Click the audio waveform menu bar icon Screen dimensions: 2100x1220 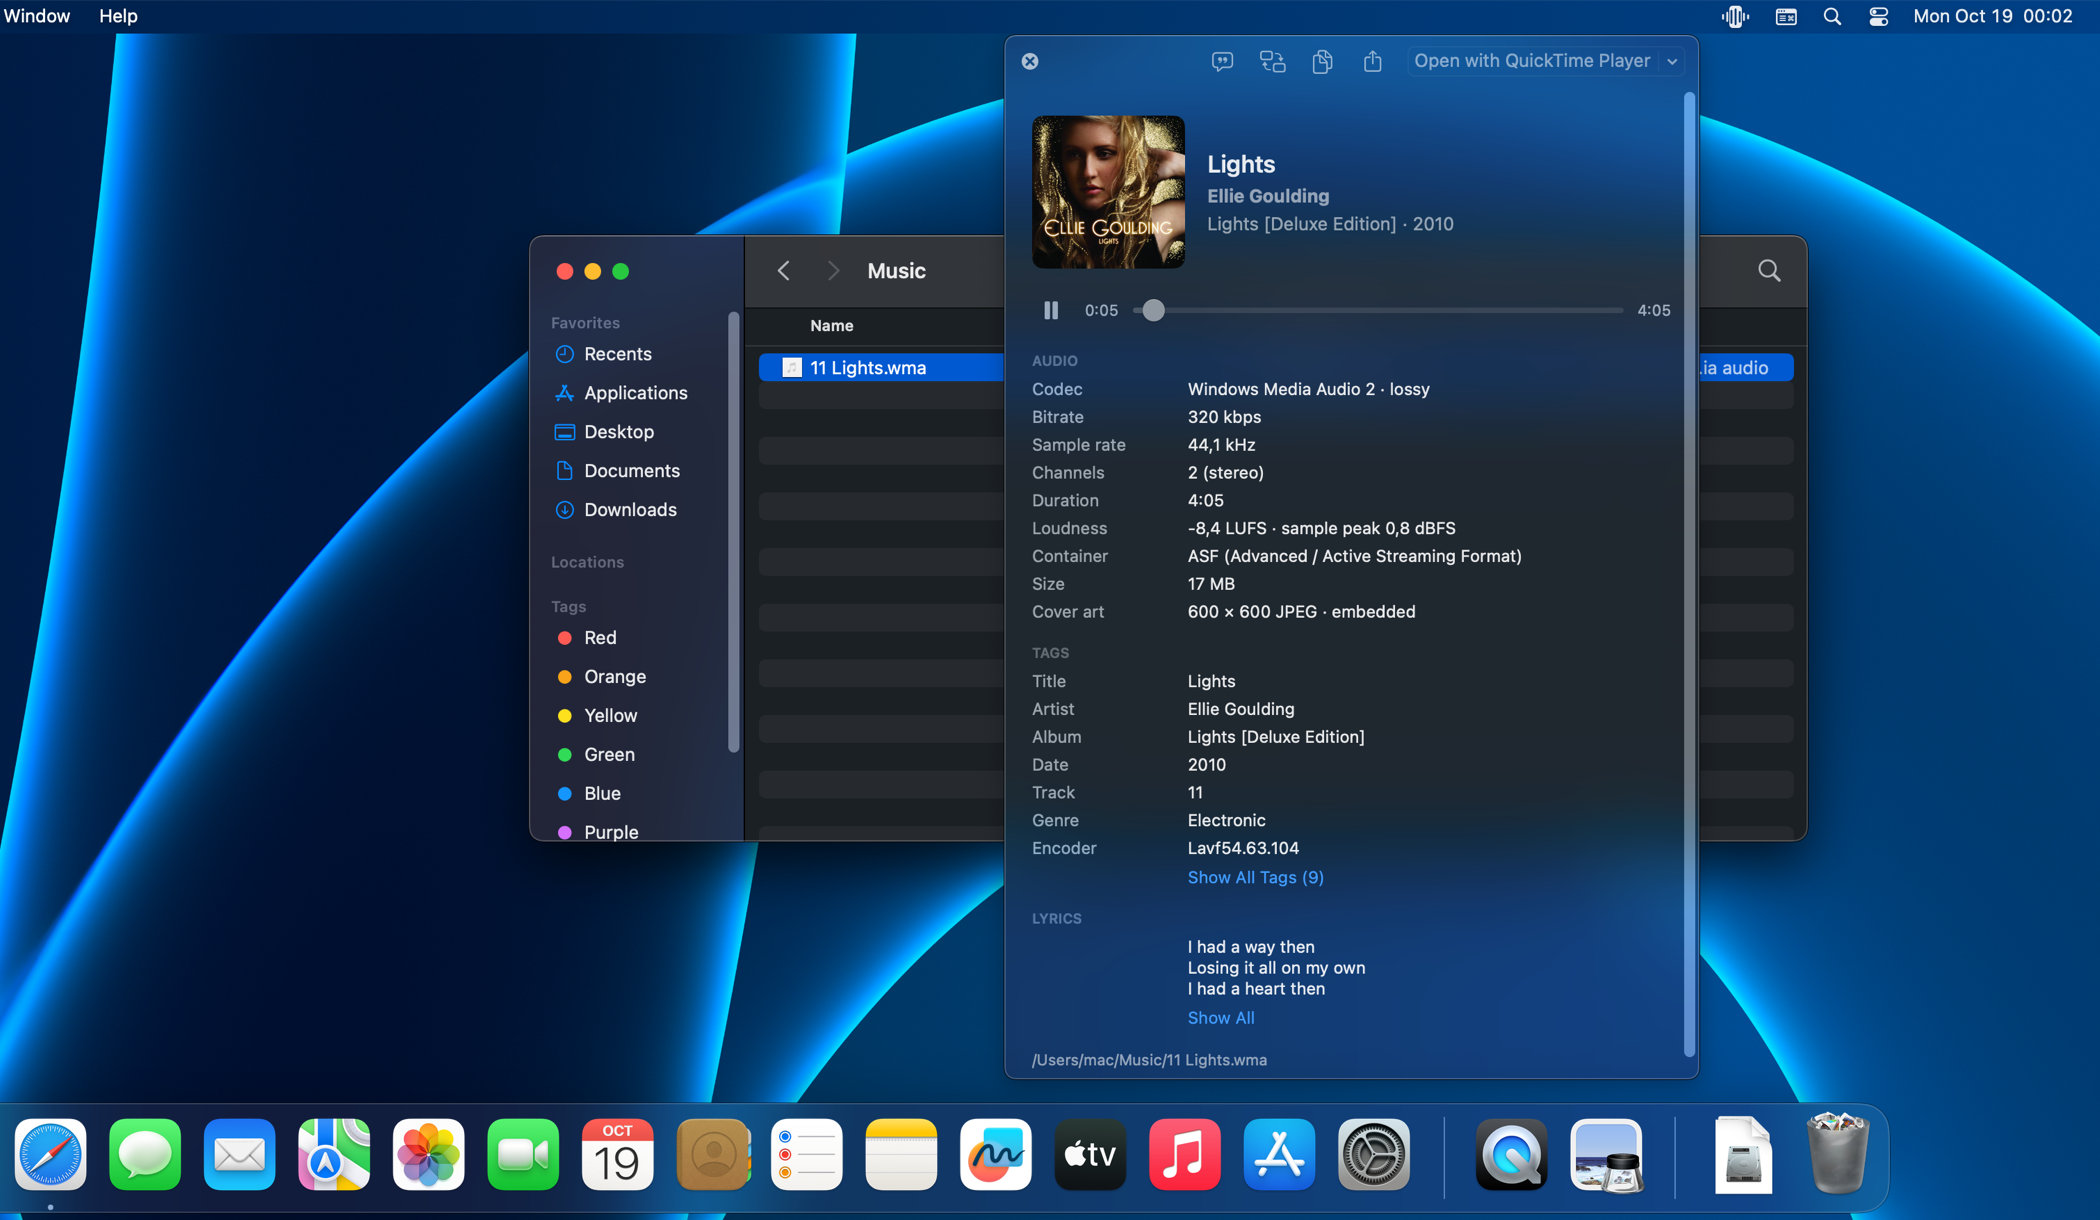pyautogui.click(x=1735, y=16)
